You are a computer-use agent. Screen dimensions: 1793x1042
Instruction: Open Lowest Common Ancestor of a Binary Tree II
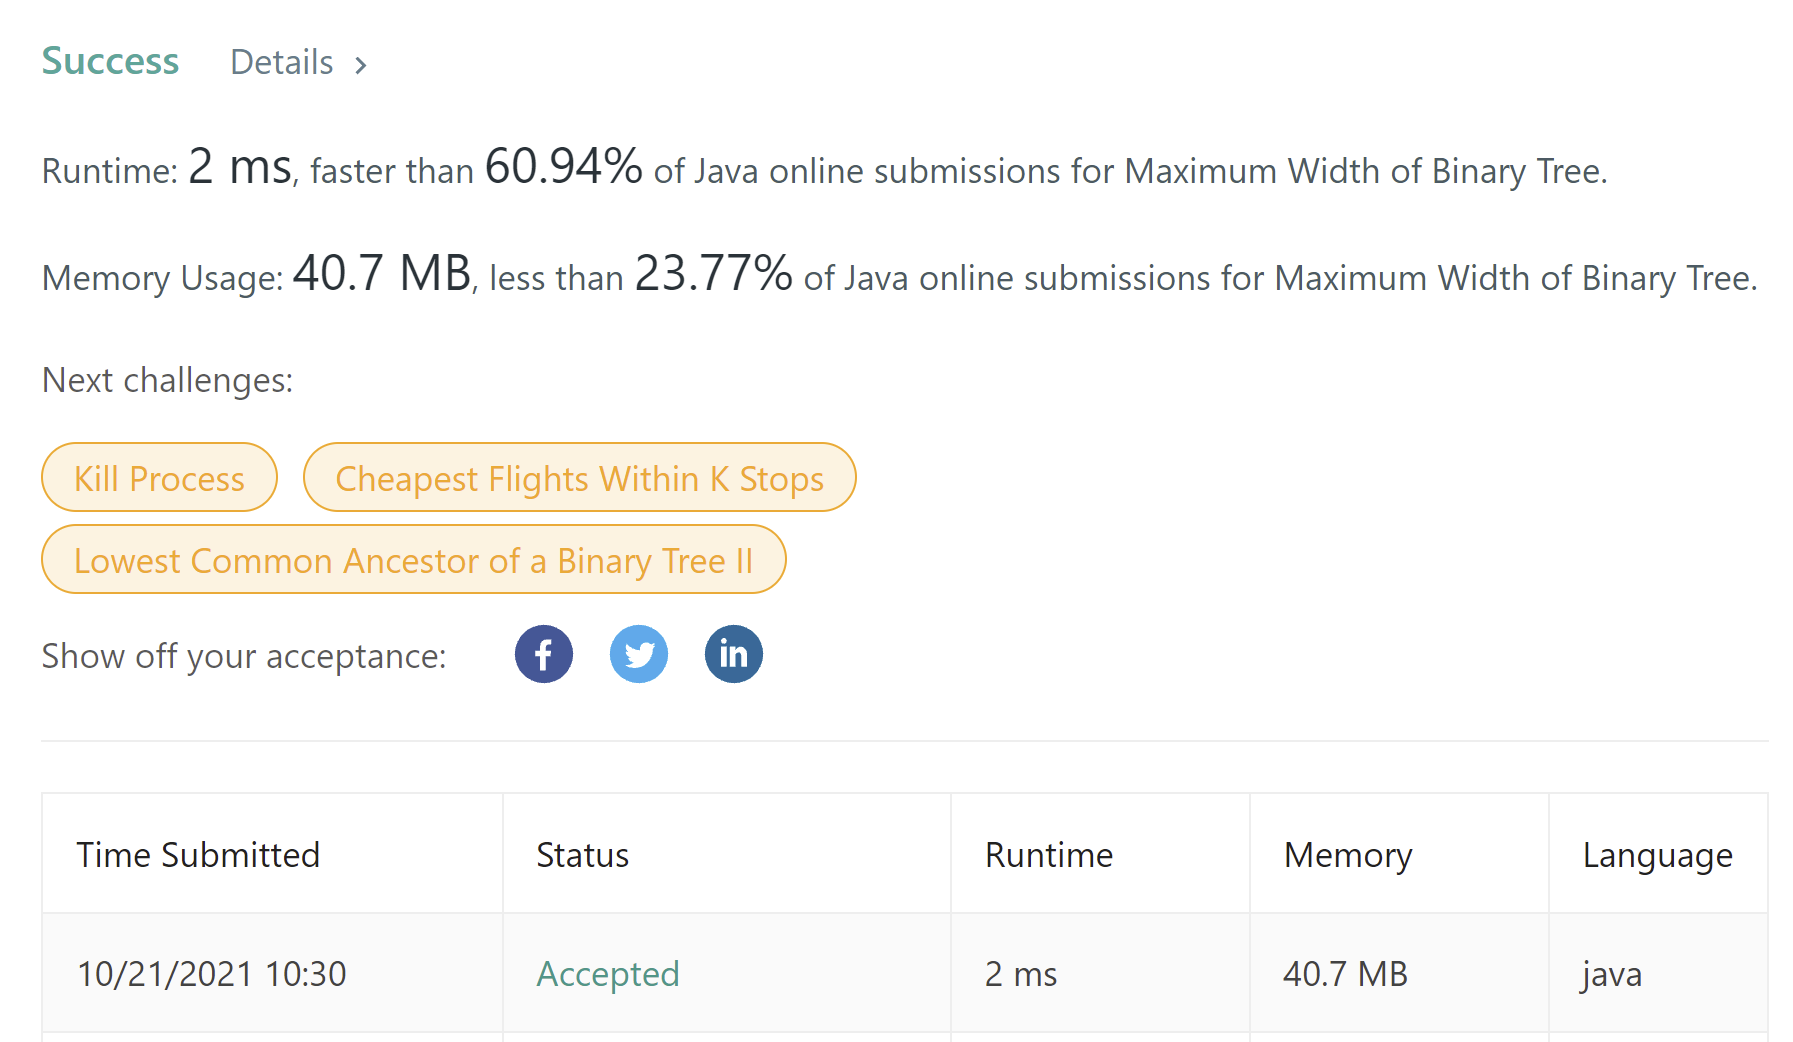point(413,560)
